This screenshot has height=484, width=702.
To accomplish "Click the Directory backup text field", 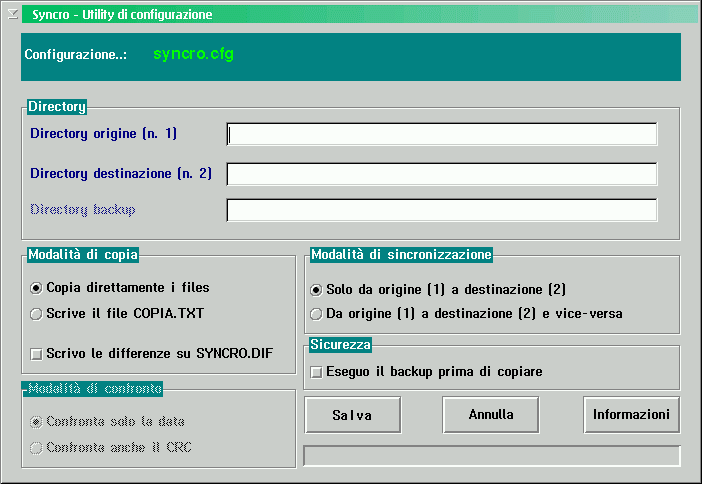I will point(441,210).
